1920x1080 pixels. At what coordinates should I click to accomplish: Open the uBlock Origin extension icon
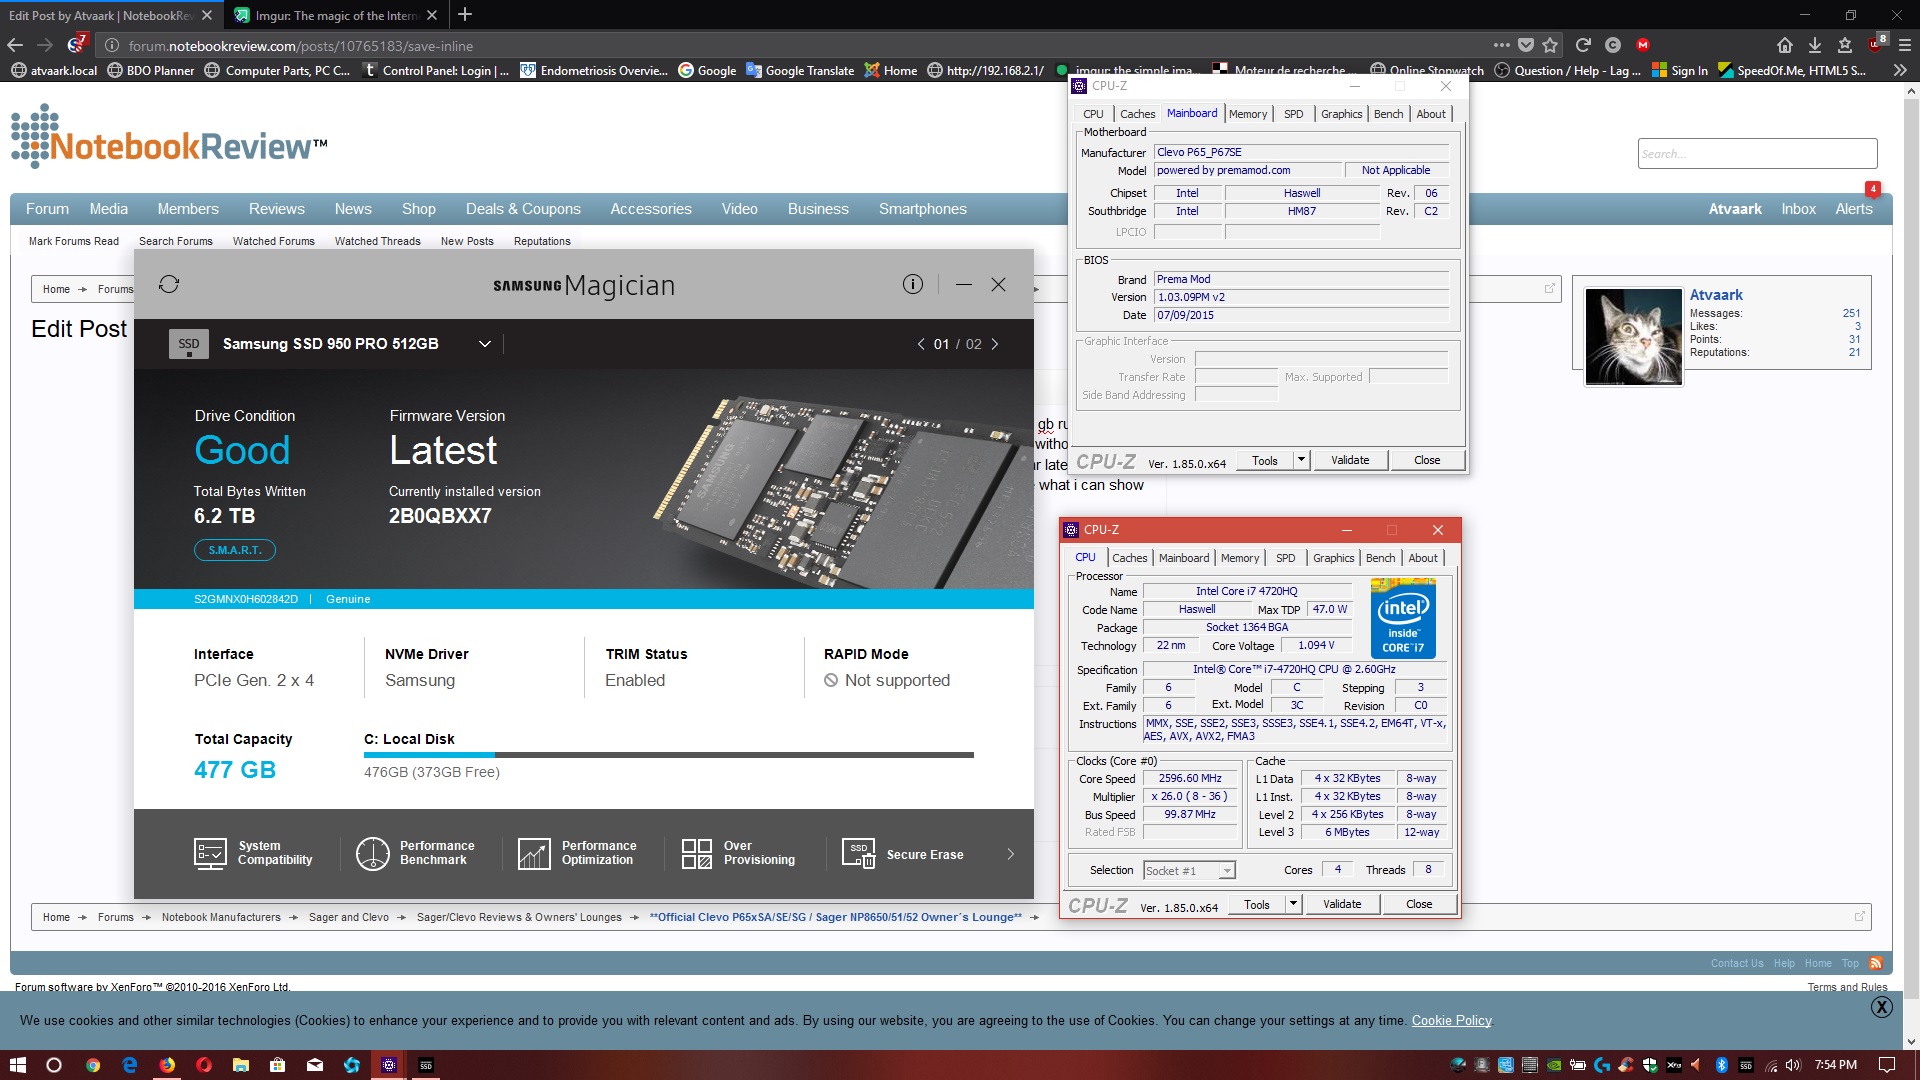point(1876,44)
